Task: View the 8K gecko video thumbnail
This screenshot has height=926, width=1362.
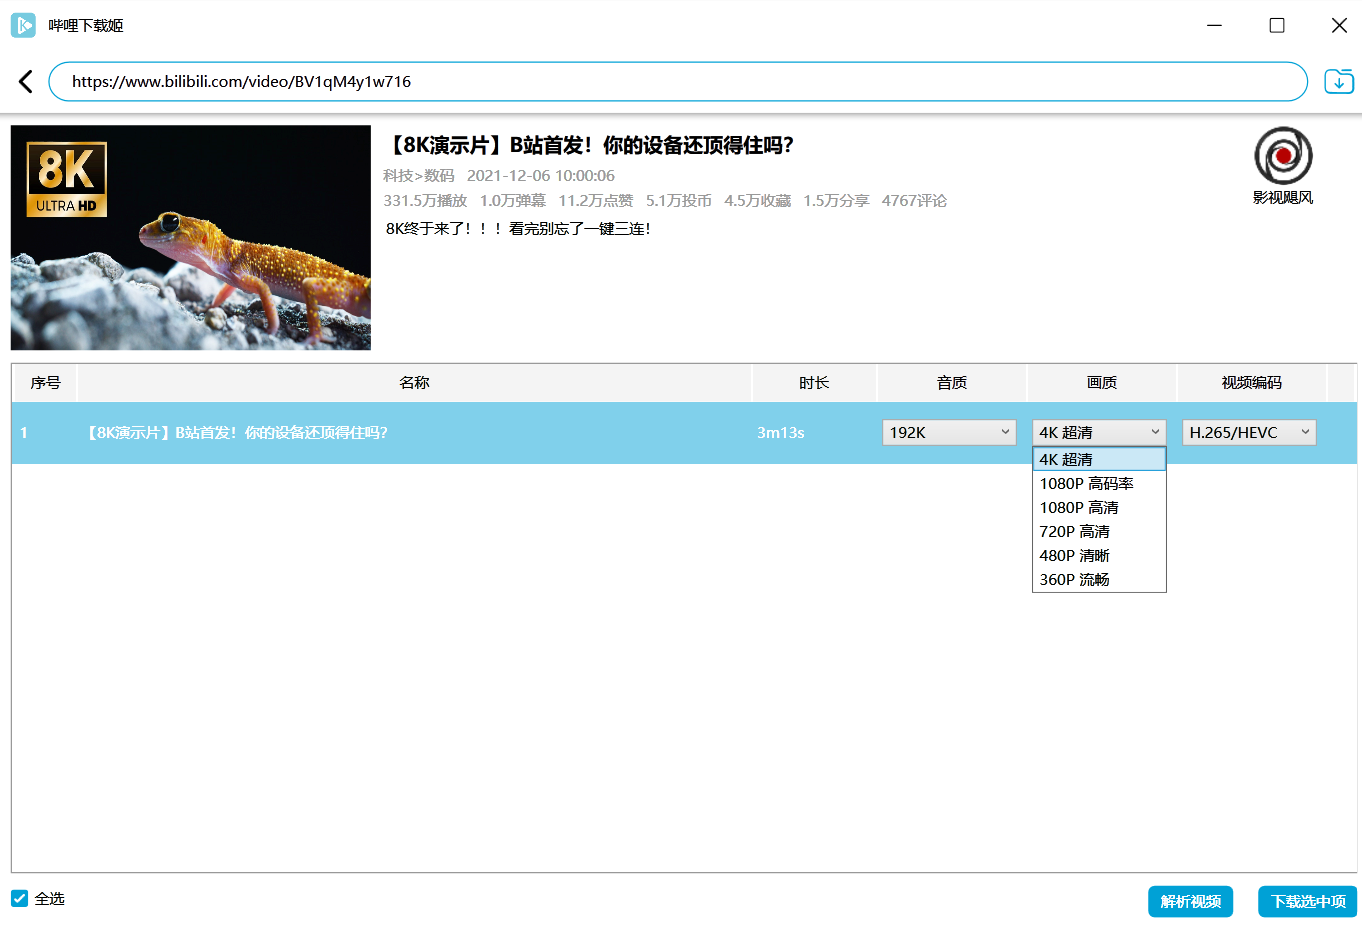Action: (191, 237)
